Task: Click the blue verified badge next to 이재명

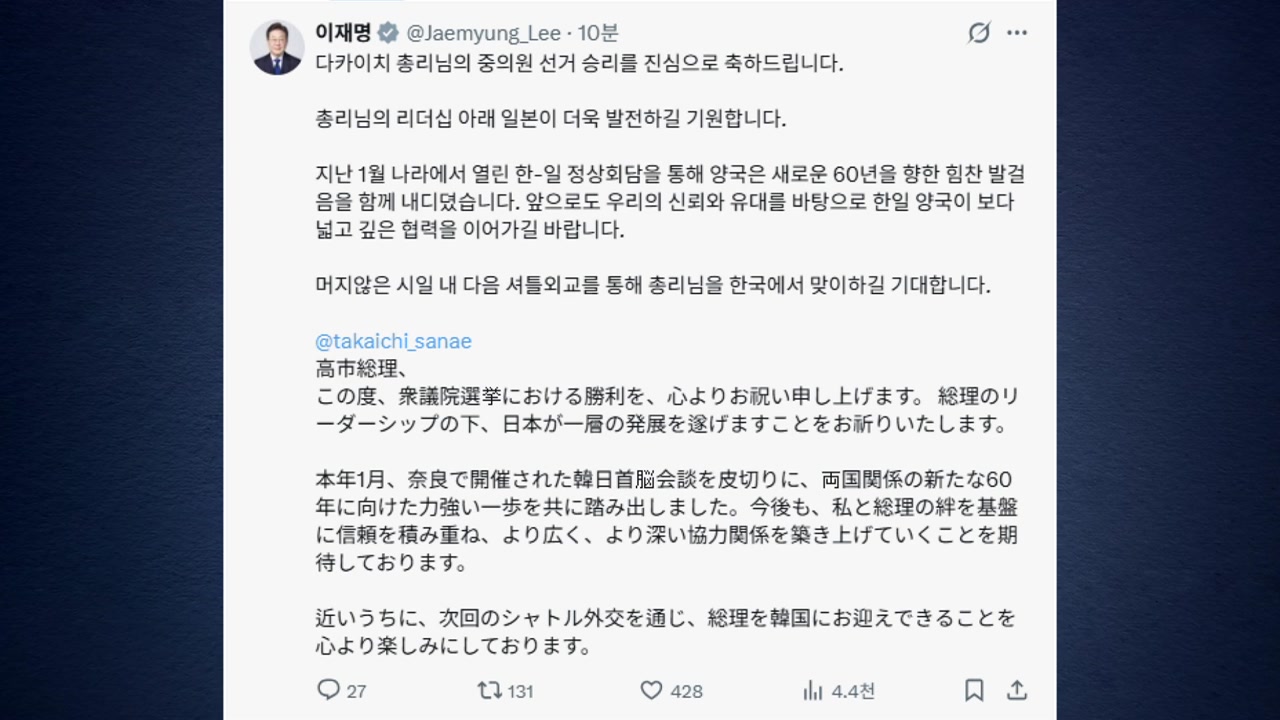Action: pos(388,34)
